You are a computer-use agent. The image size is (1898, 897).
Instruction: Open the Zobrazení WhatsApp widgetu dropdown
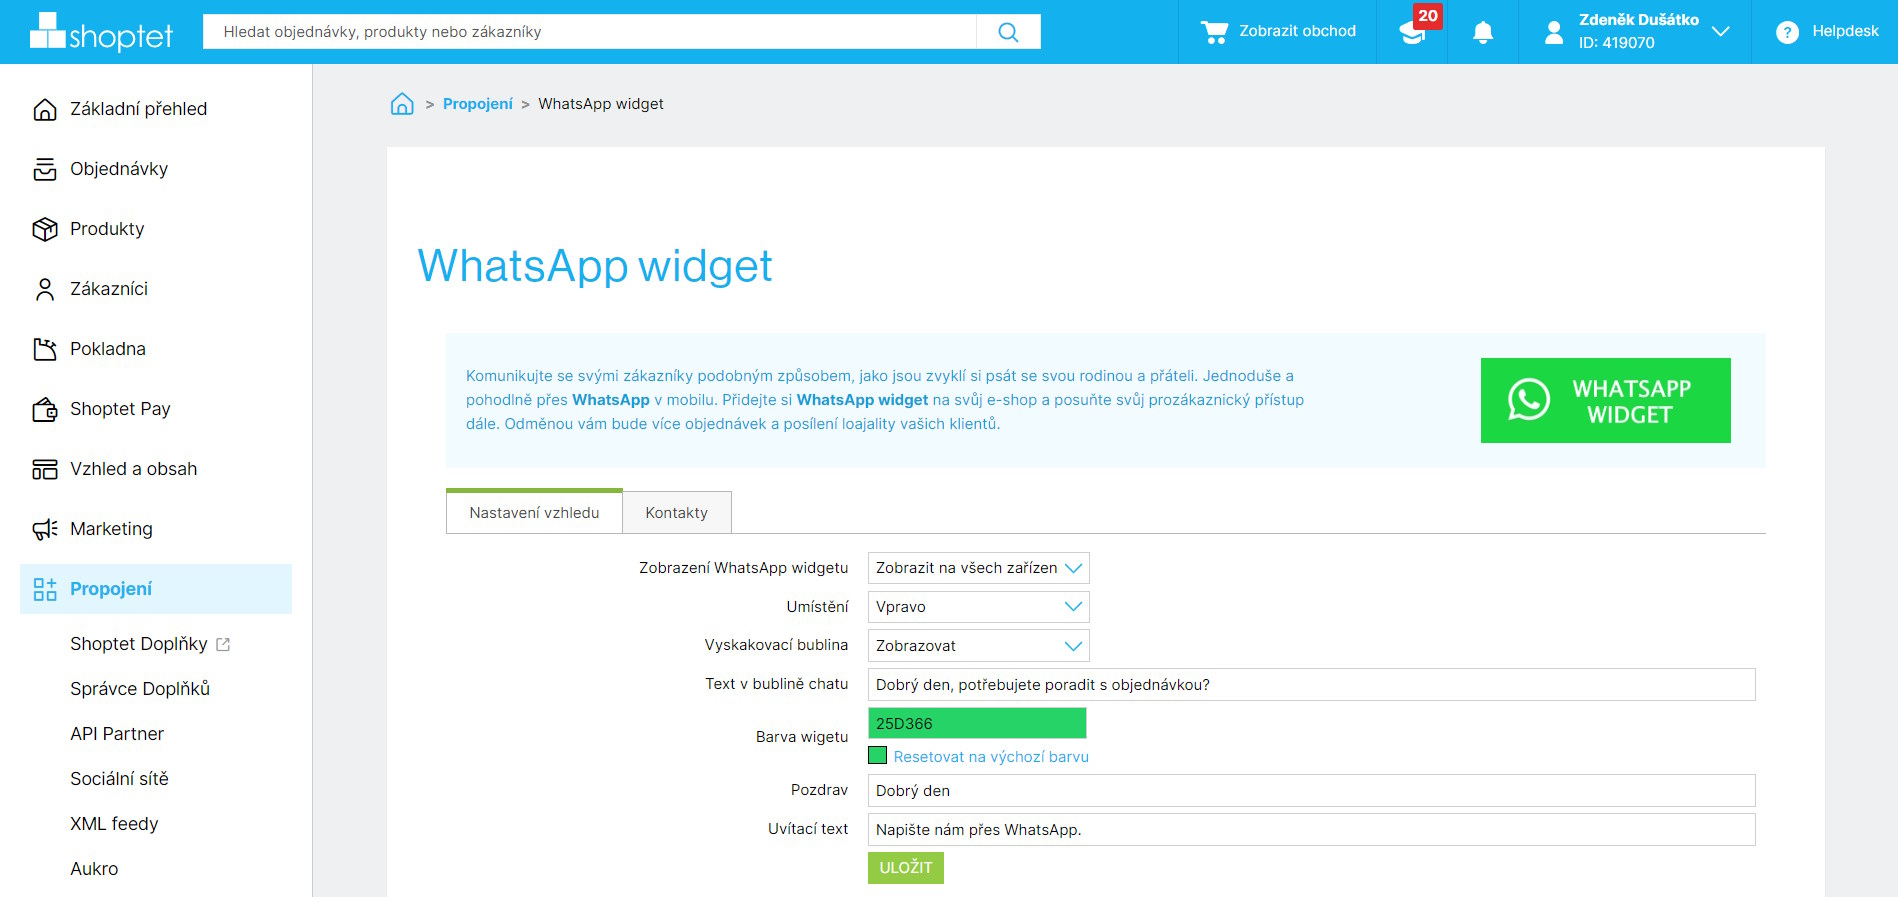pyautogui.click(x=978, y=568)
